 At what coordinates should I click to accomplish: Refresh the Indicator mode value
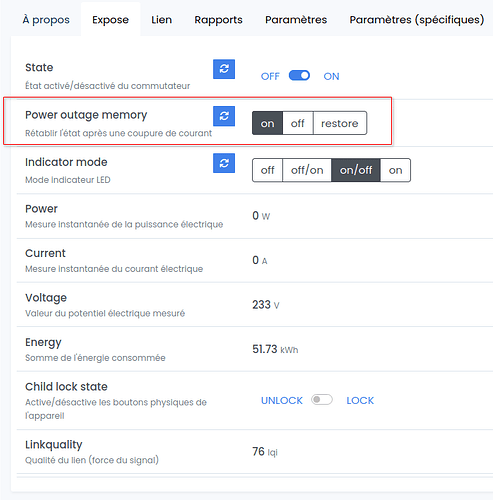tap(224, 163)
